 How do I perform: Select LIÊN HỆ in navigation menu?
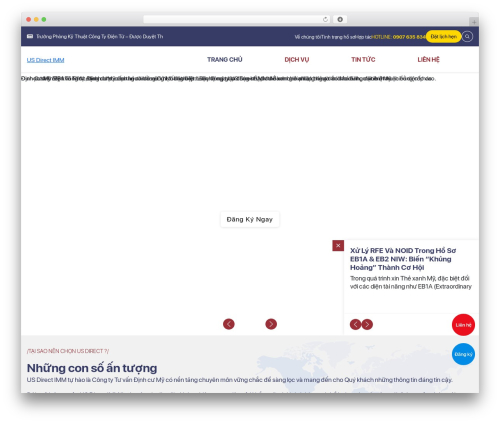[x=428, y=60]
